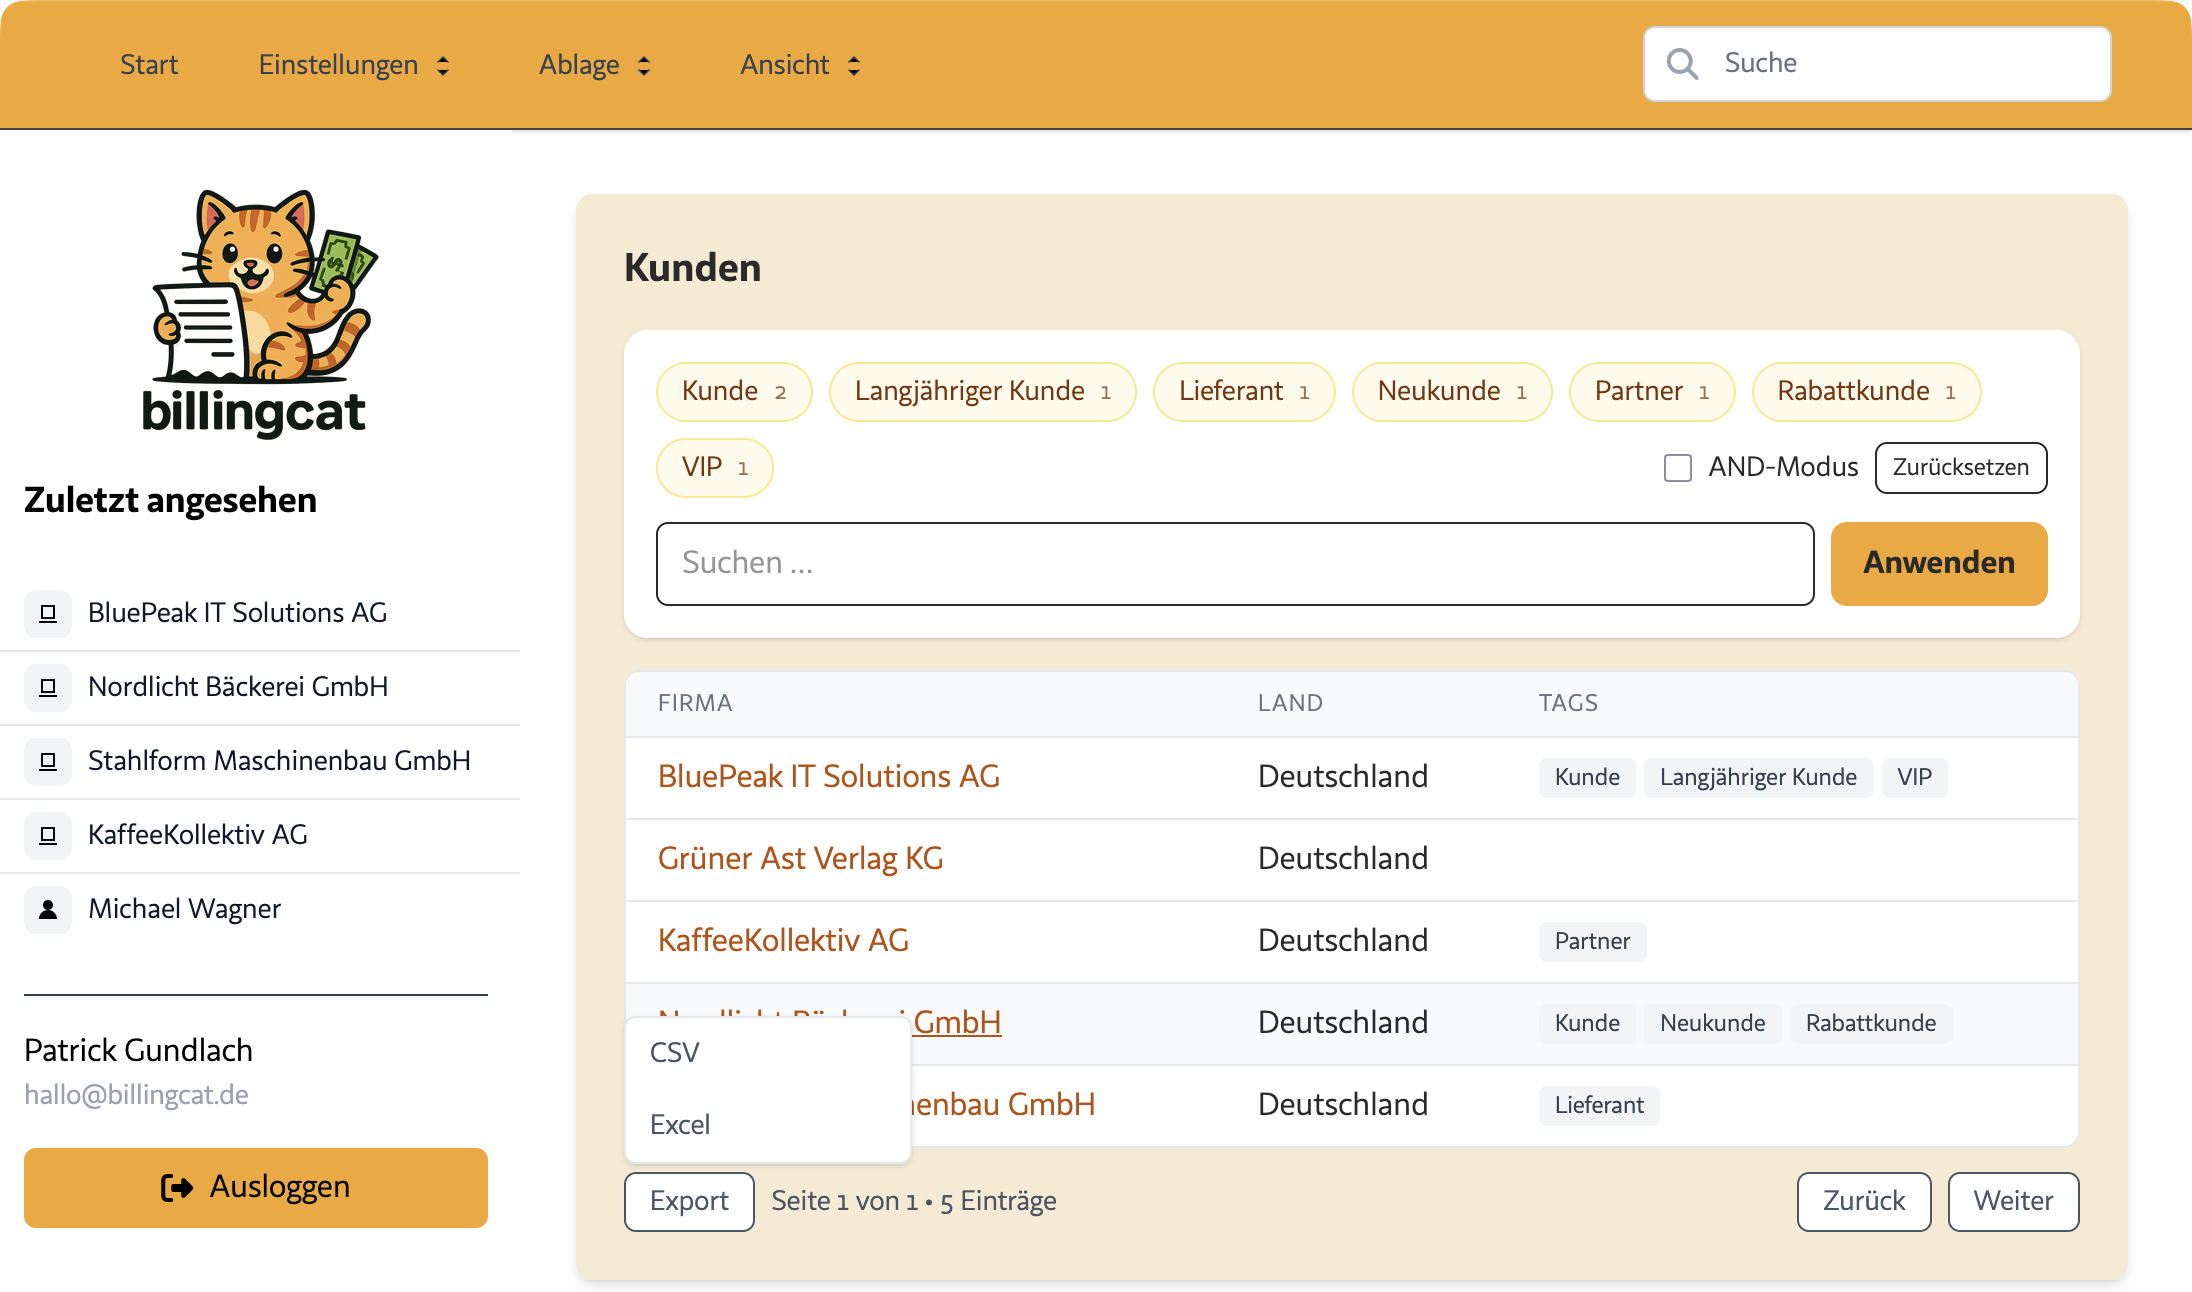Click company icon beside Stahlform Maschinenbau GmbH
This screenshot has width=2192, height=1292.
(48, 761)
